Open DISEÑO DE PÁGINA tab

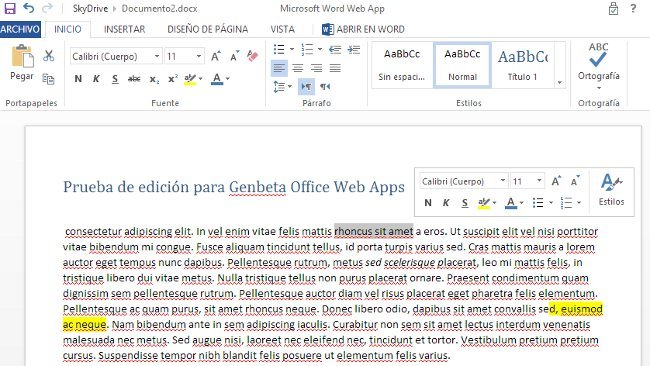207,29
